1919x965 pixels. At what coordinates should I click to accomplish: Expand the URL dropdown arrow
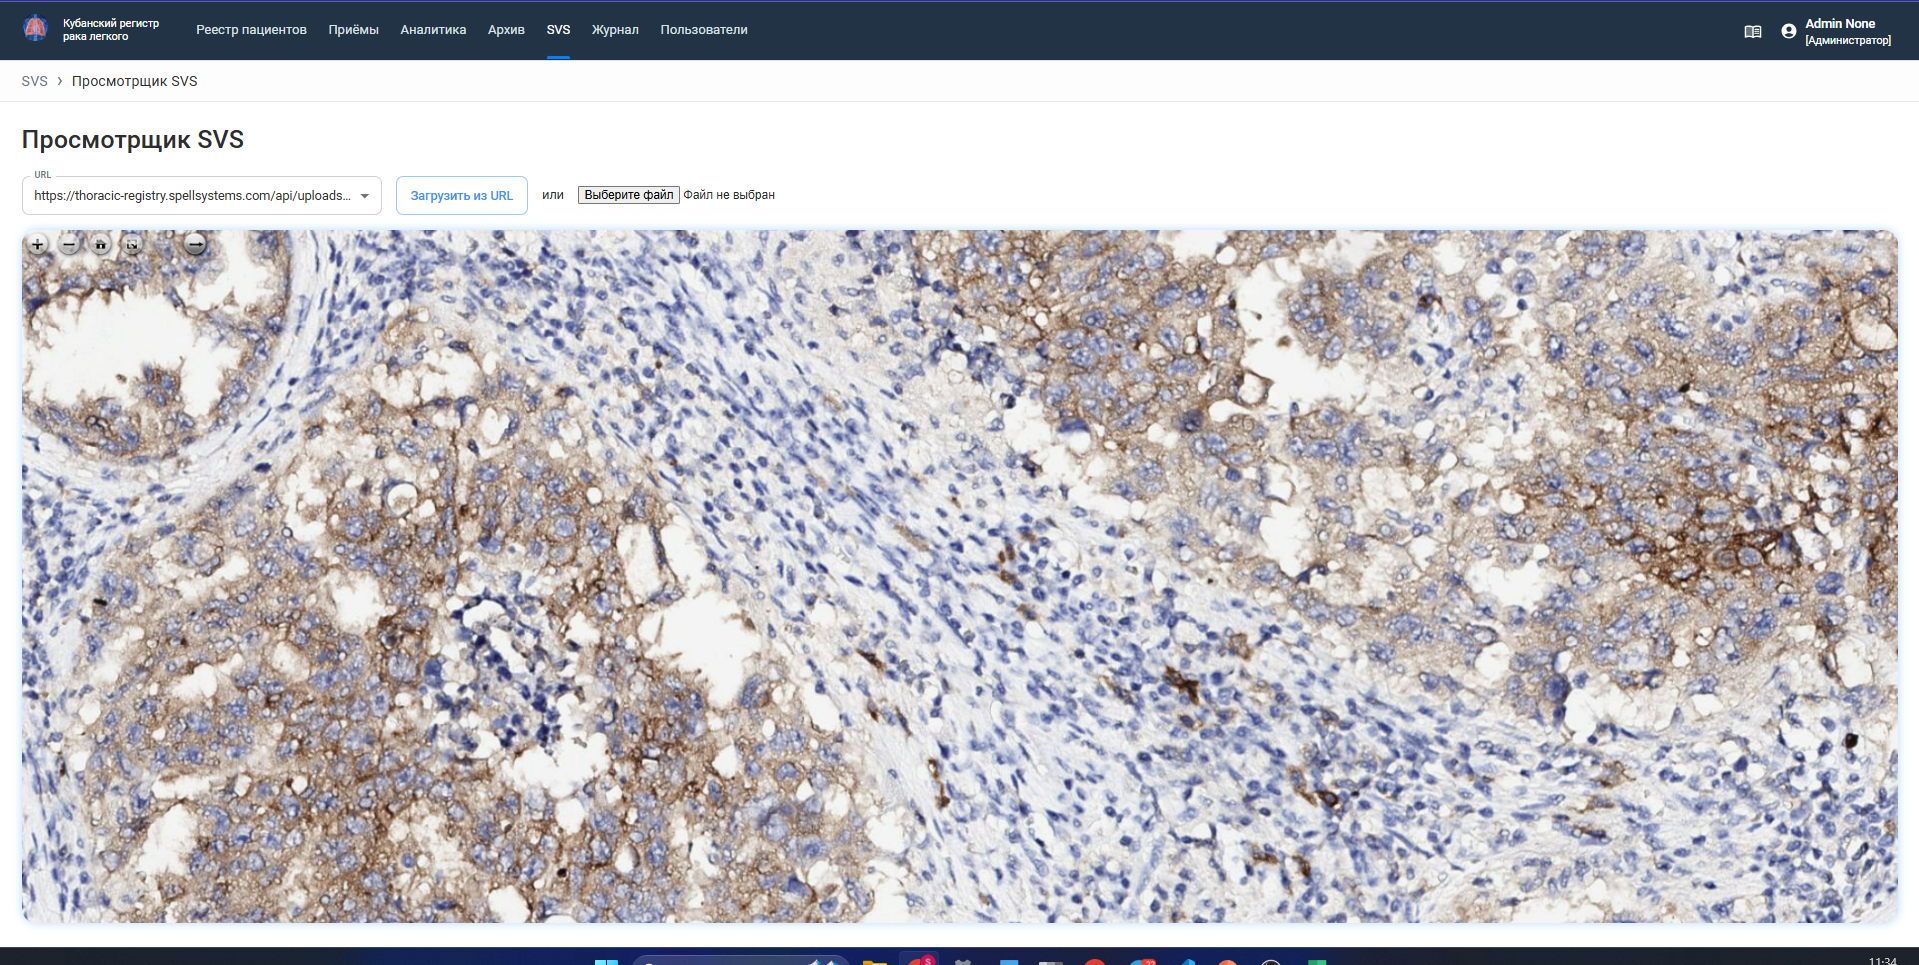[365, 196]
